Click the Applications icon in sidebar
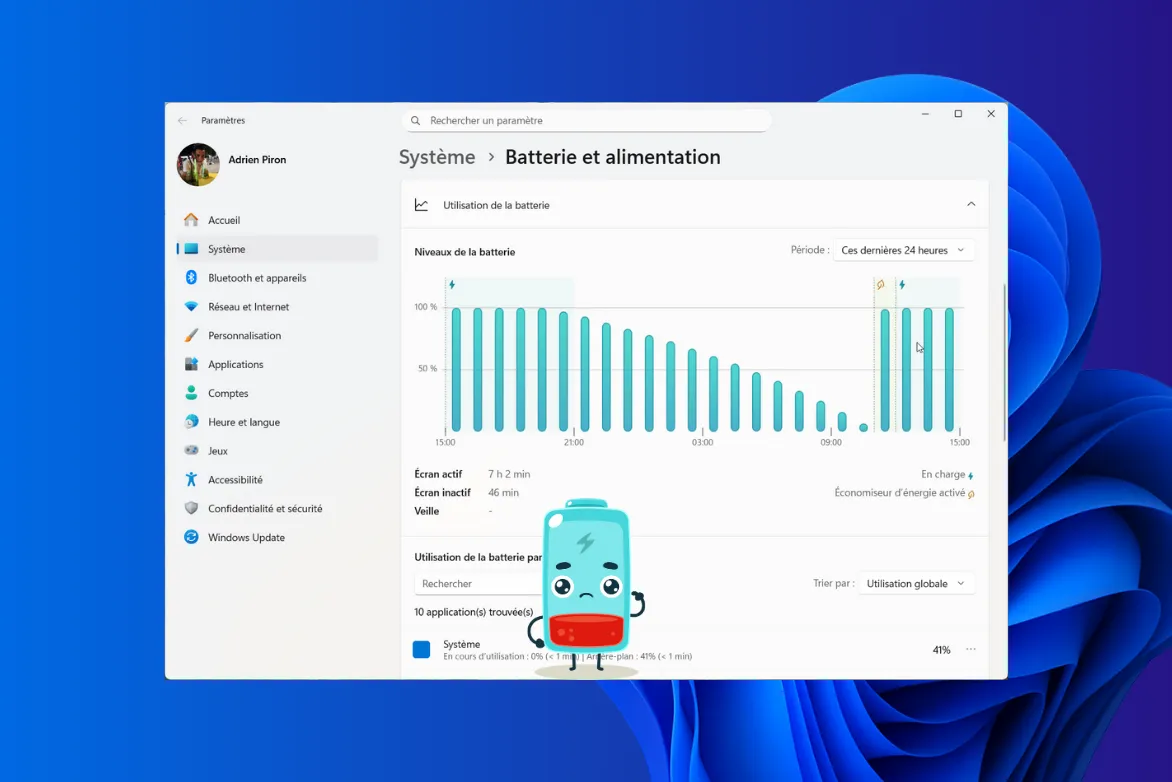Viewport: 1172px width, 782px height. coord(191,365)
